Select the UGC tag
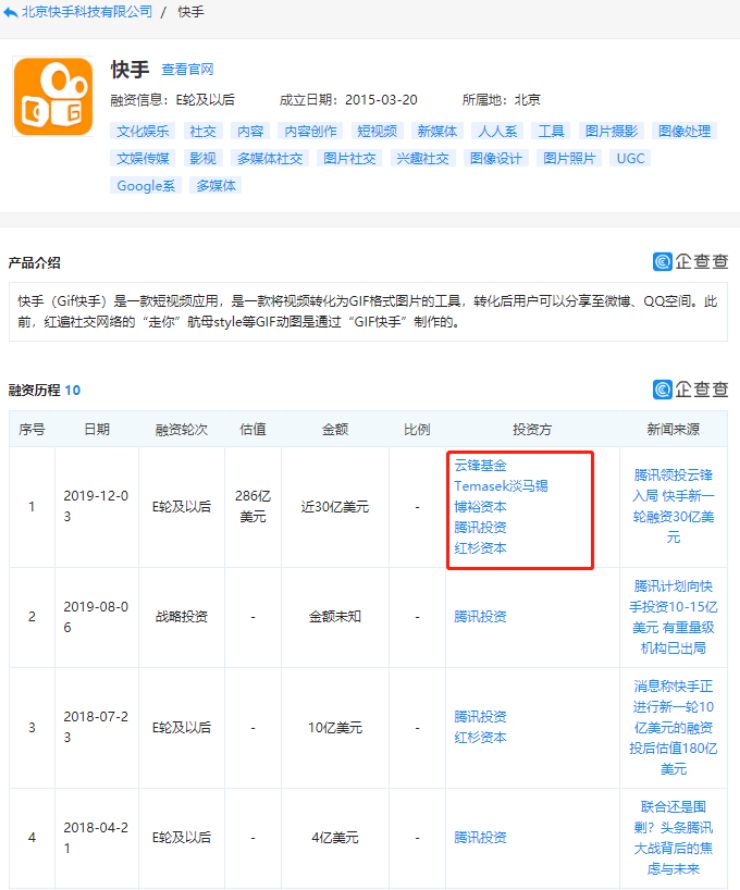This screenshot has width=740, height=890. tap(630, 158)
